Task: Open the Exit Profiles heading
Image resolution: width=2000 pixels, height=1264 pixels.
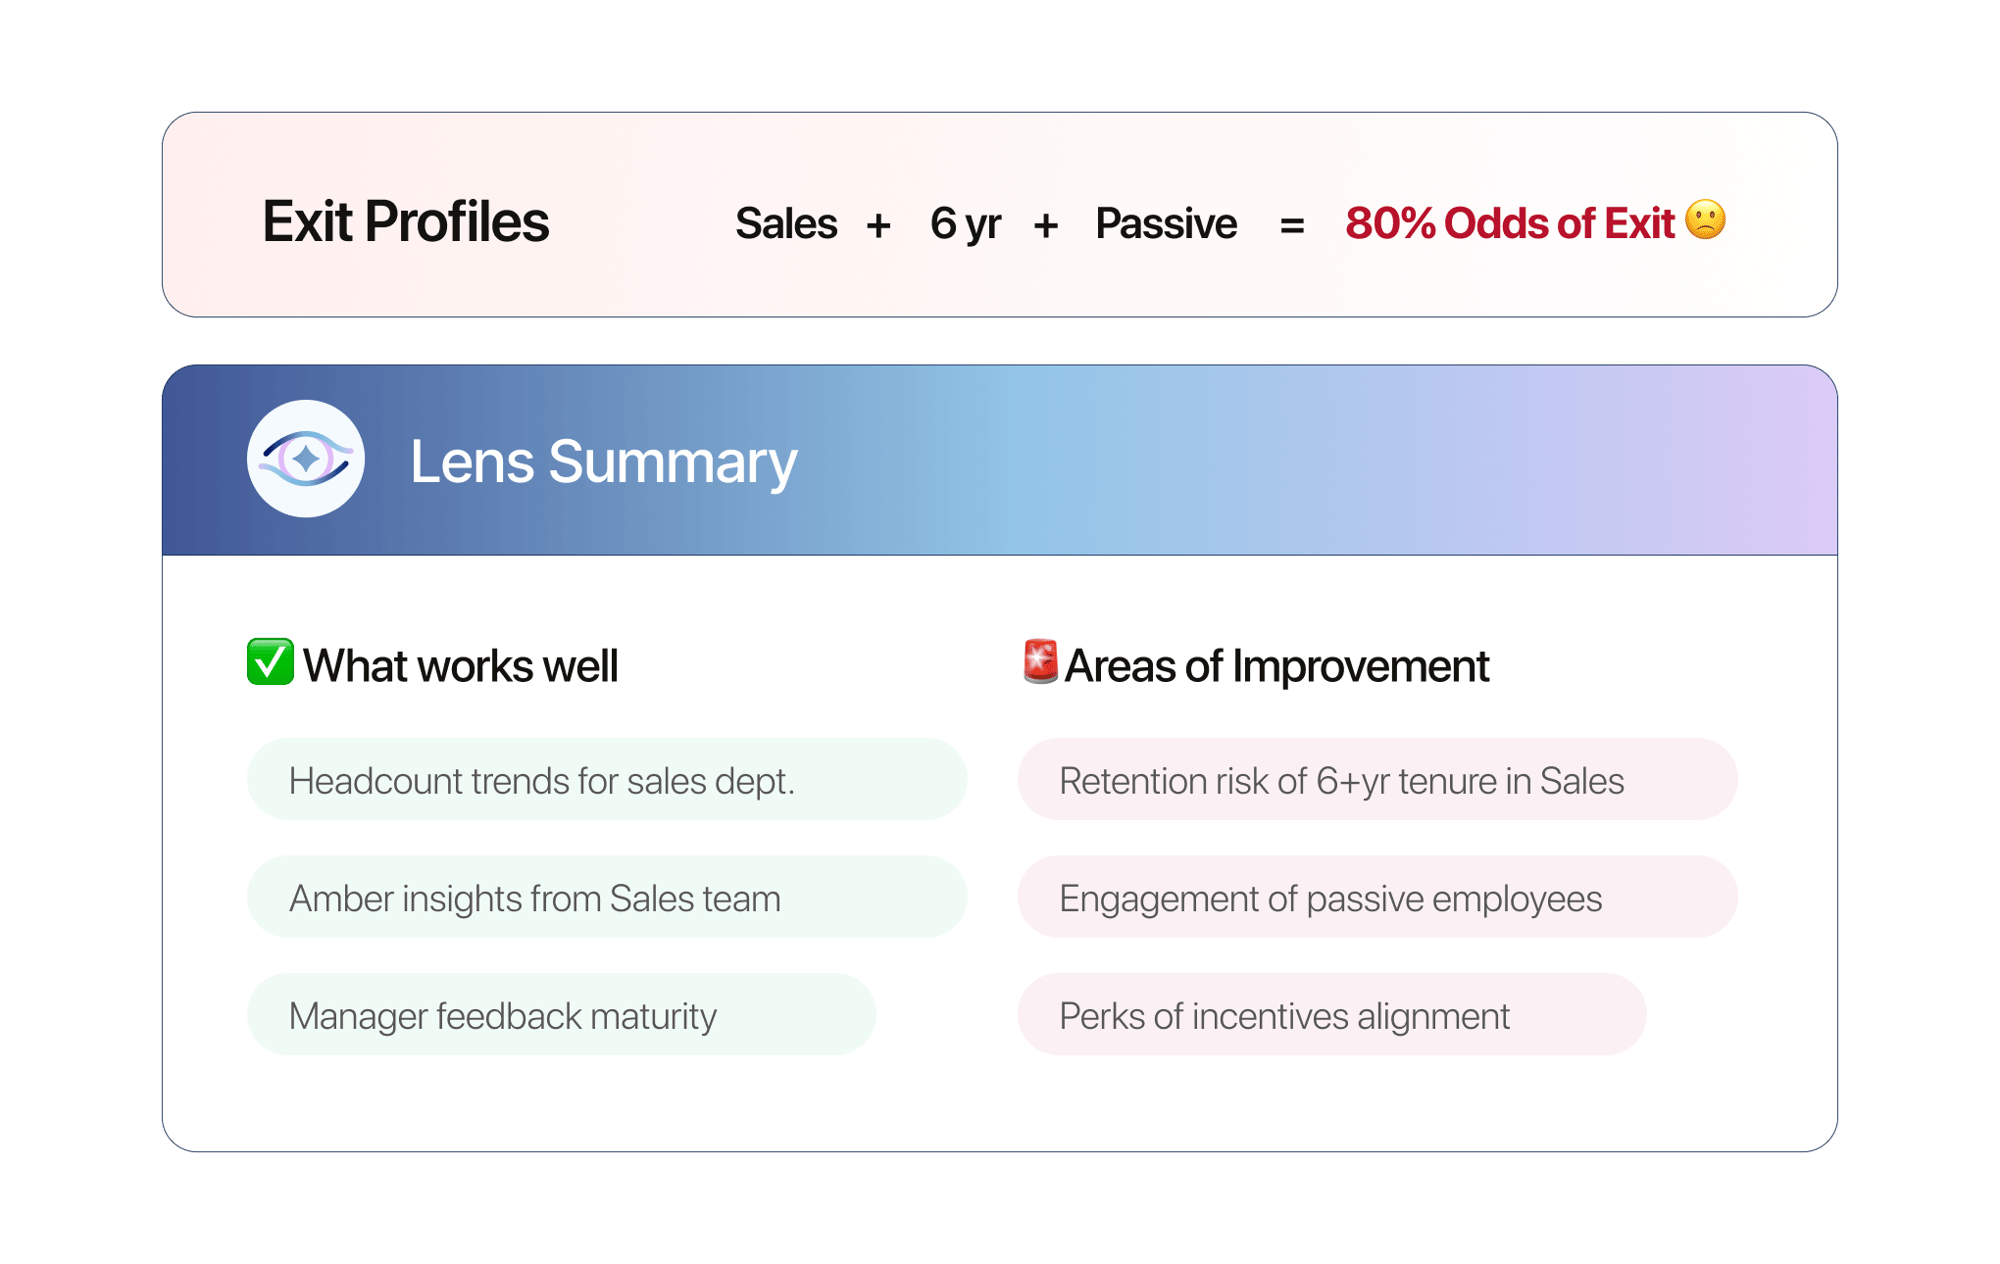Action: 405,221
